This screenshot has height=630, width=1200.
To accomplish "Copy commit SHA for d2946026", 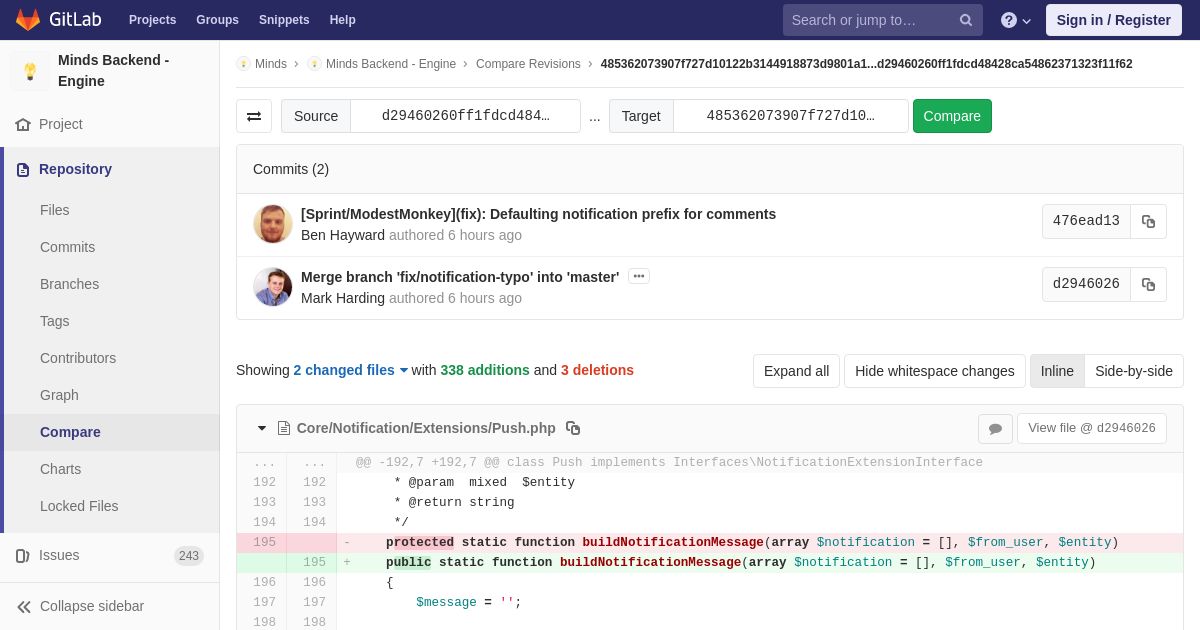I will [x=1148, y=285].
